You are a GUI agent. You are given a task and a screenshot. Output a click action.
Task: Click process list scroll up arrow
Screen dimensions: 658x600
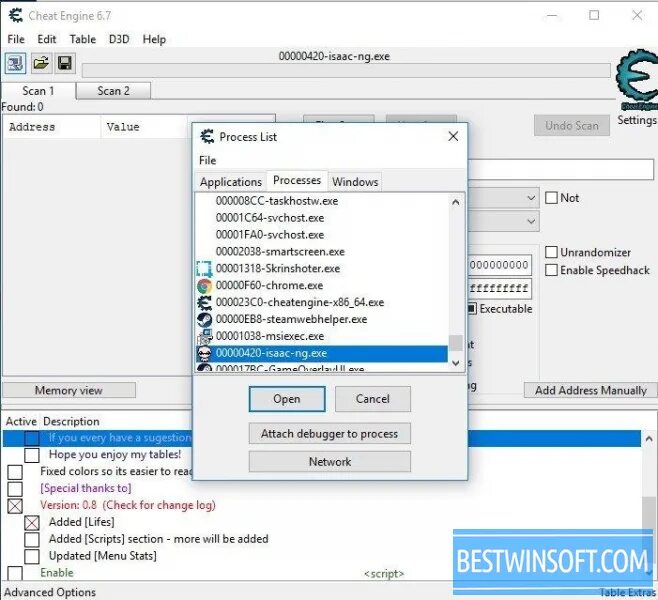click(456, 203)
